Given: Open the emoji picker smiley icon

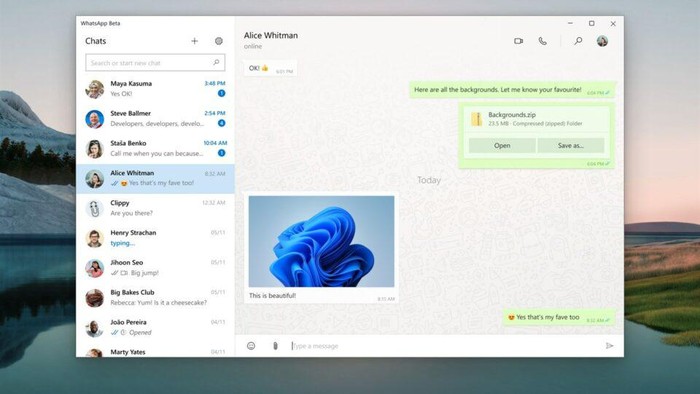Looking at the screenshot, I should point(251,346).
